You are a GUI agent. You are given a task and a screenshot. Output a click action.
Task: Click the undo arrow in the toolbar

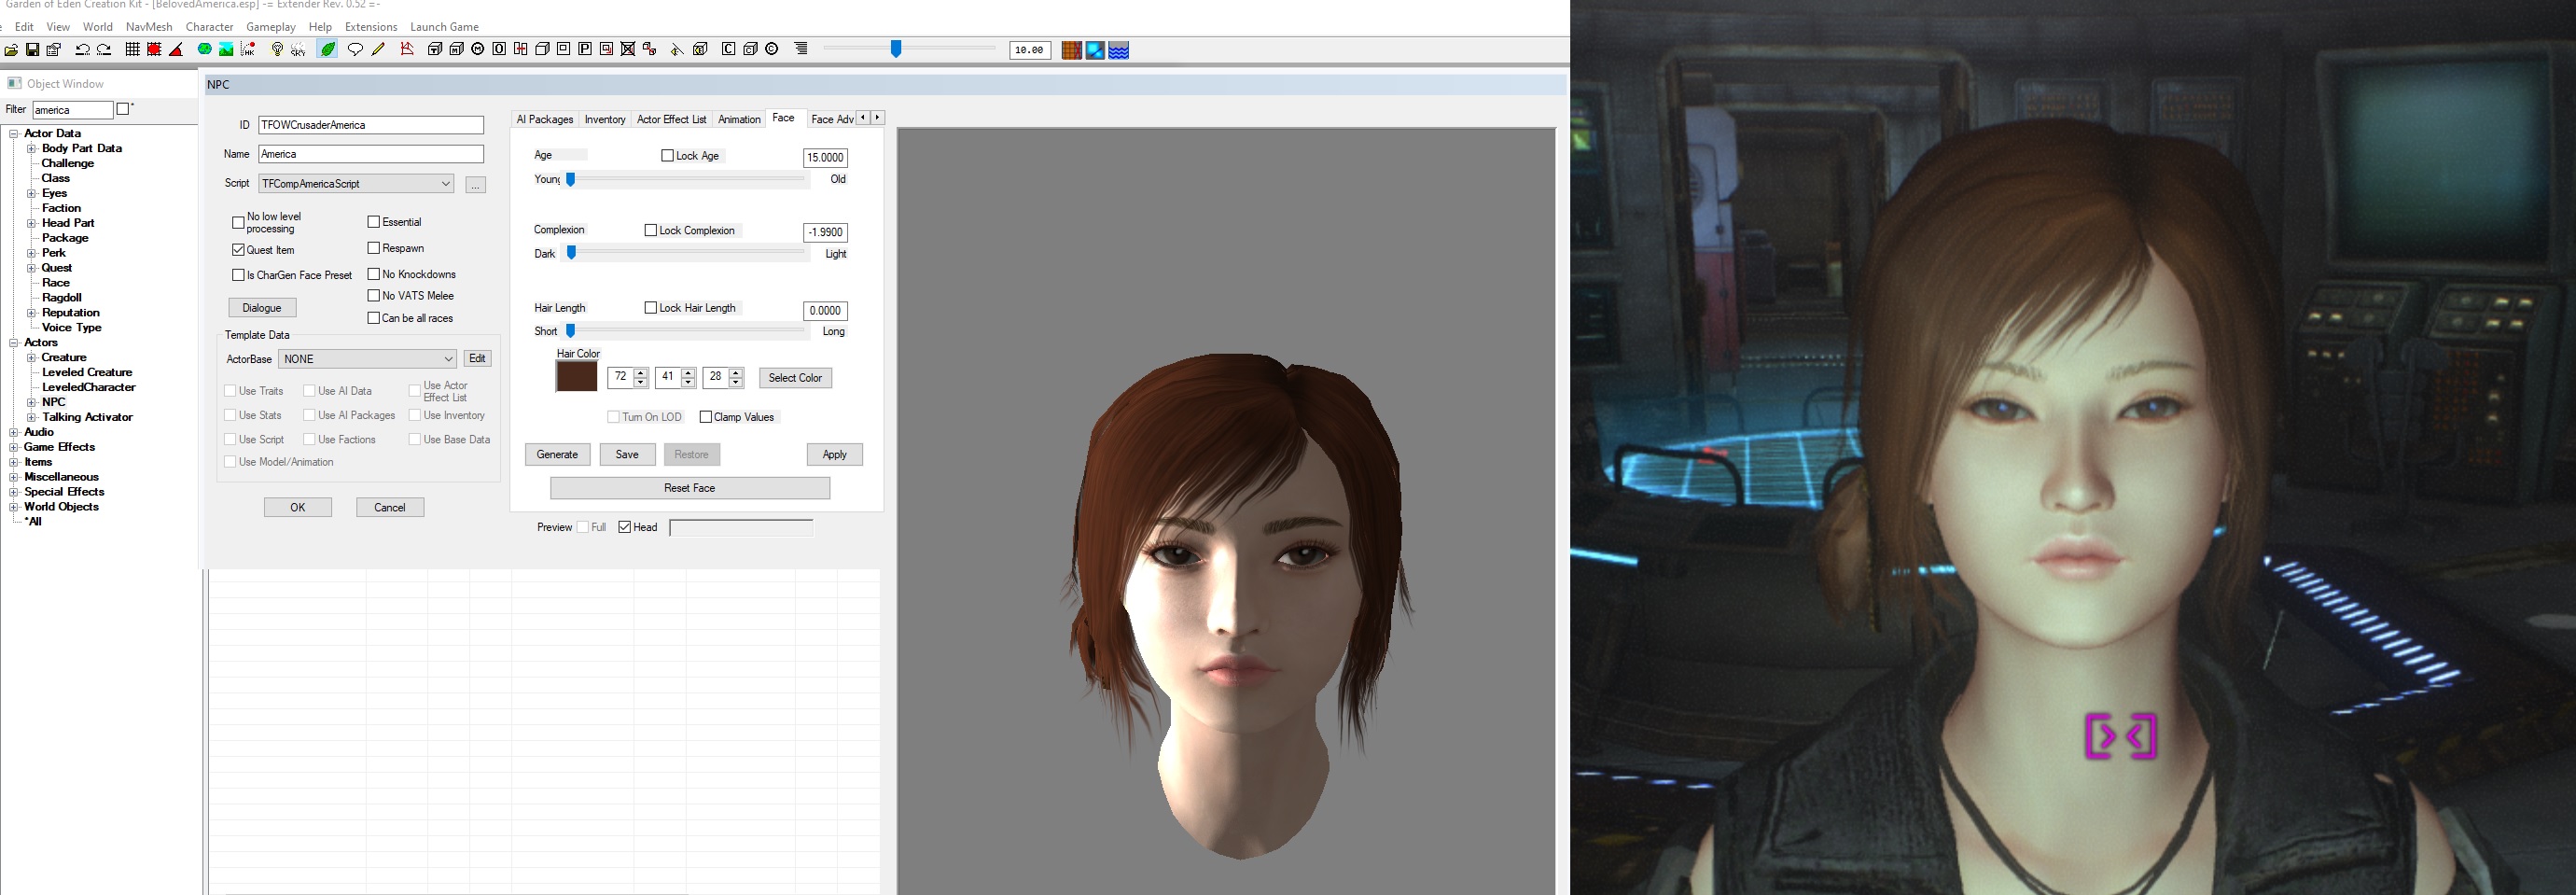coord(82,50)
